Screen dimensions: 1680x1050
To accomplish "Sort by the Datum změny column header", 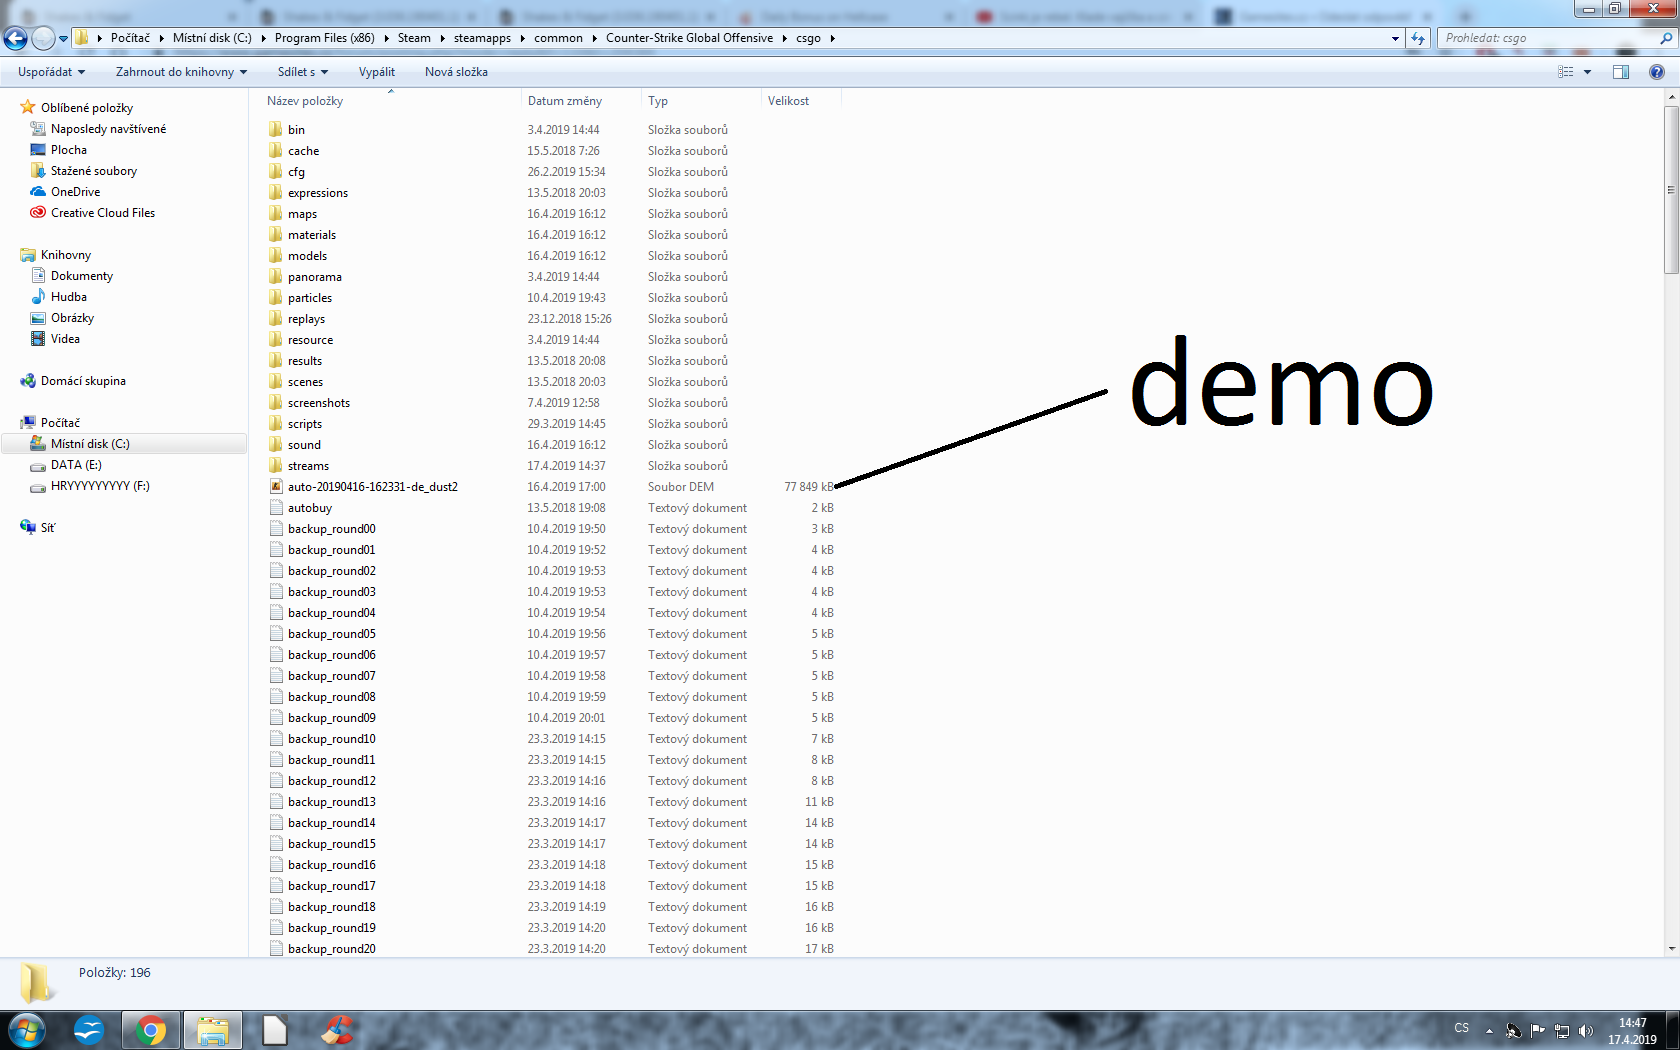I will [x=565, y=101].
